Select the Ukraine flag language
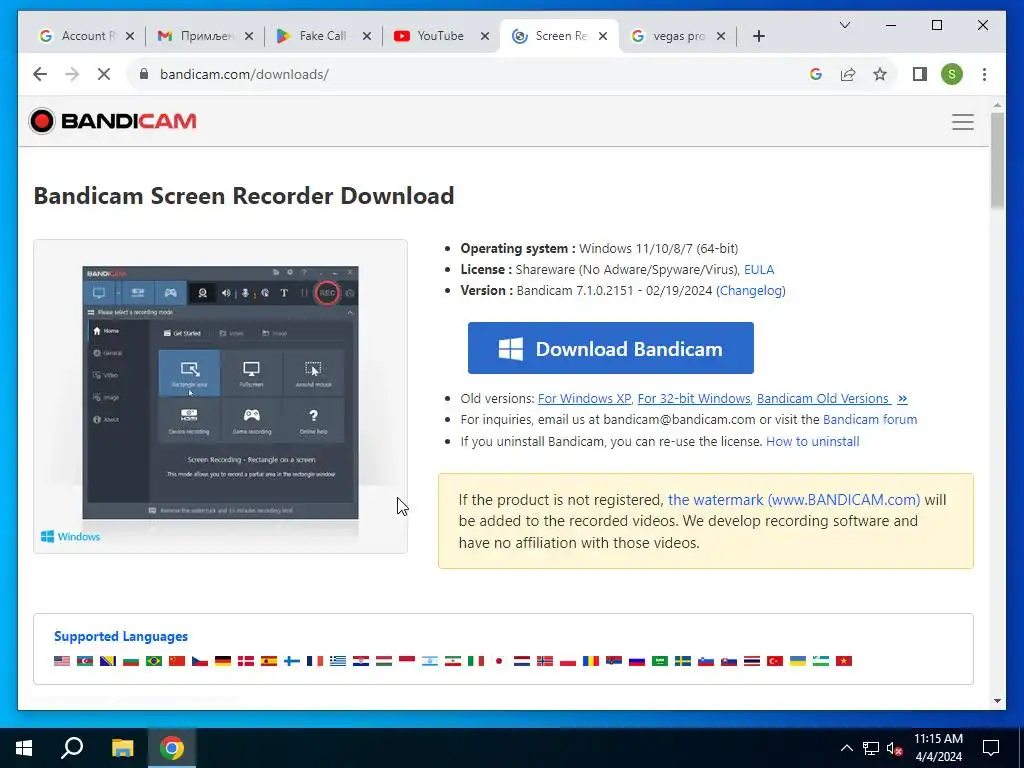1024x768 pixels. tap(798, 661)
